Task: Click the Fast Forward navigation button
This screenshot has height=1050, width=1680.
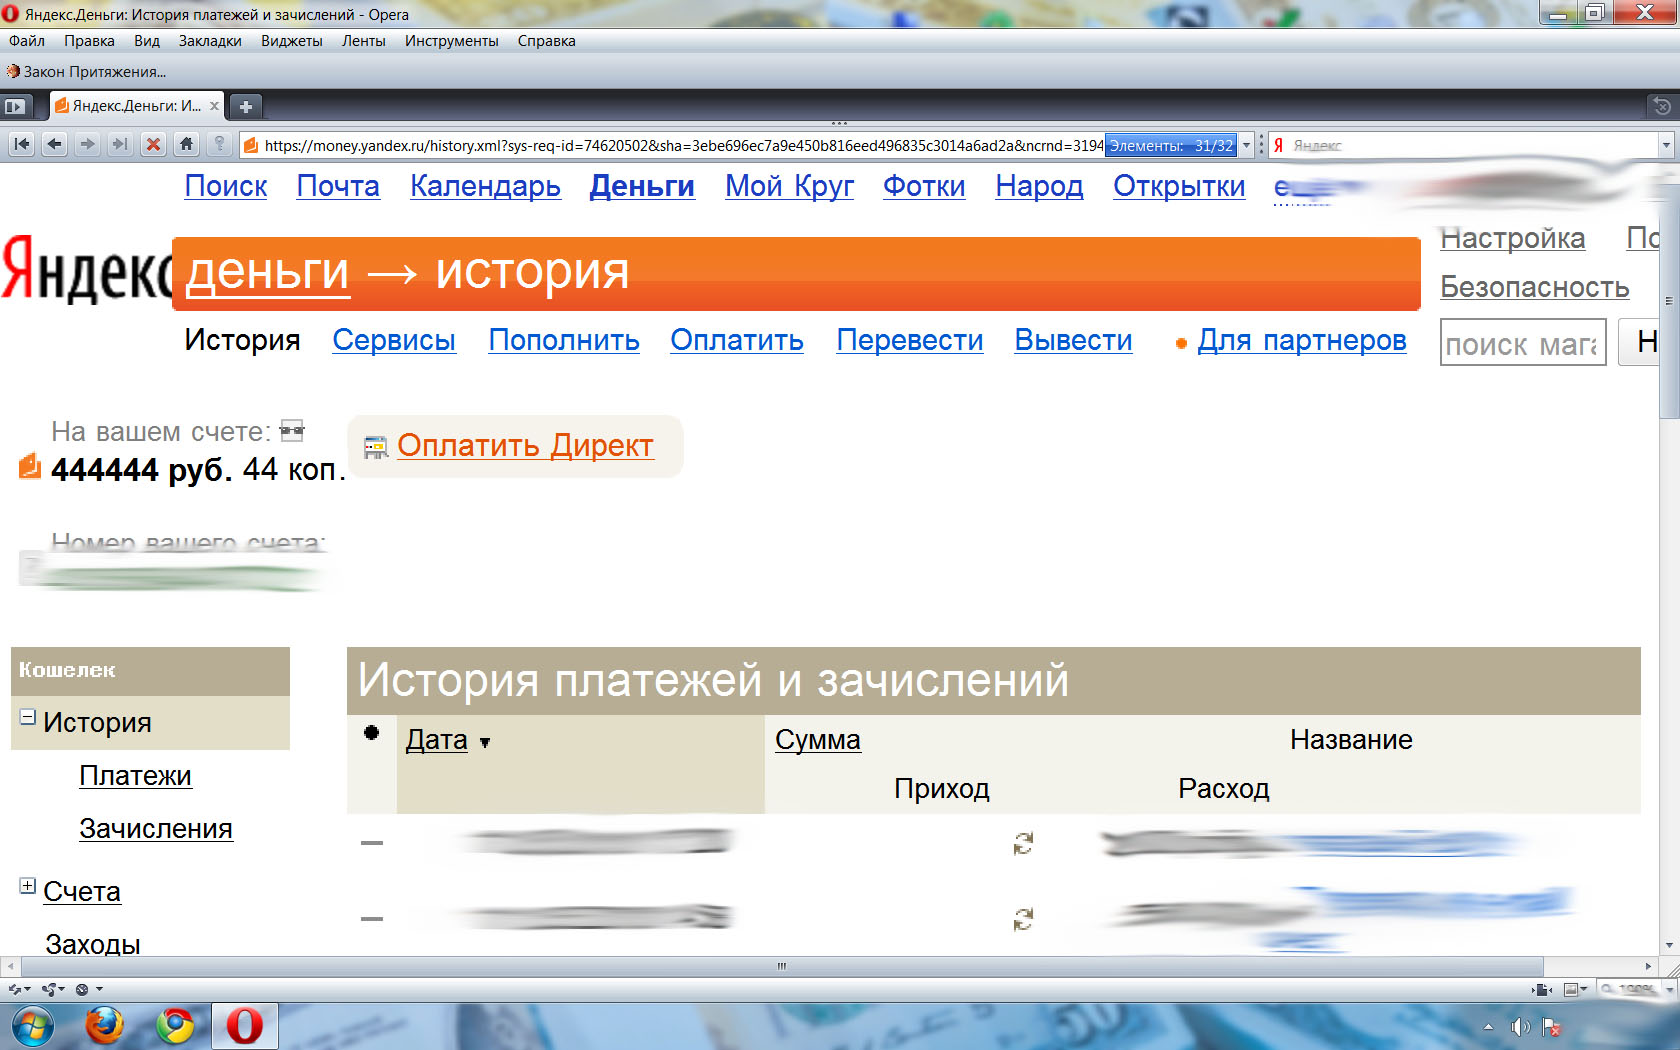Action: tap(120, 145)
